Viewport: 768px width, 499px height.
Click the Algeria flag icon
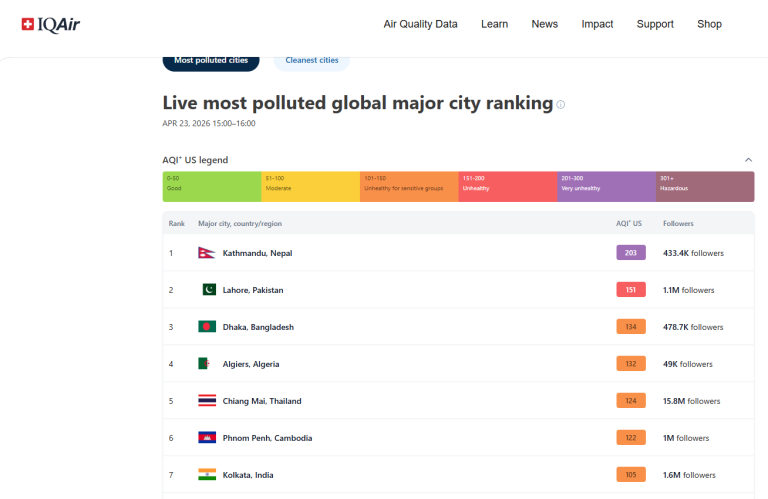(x=206, y=364)
